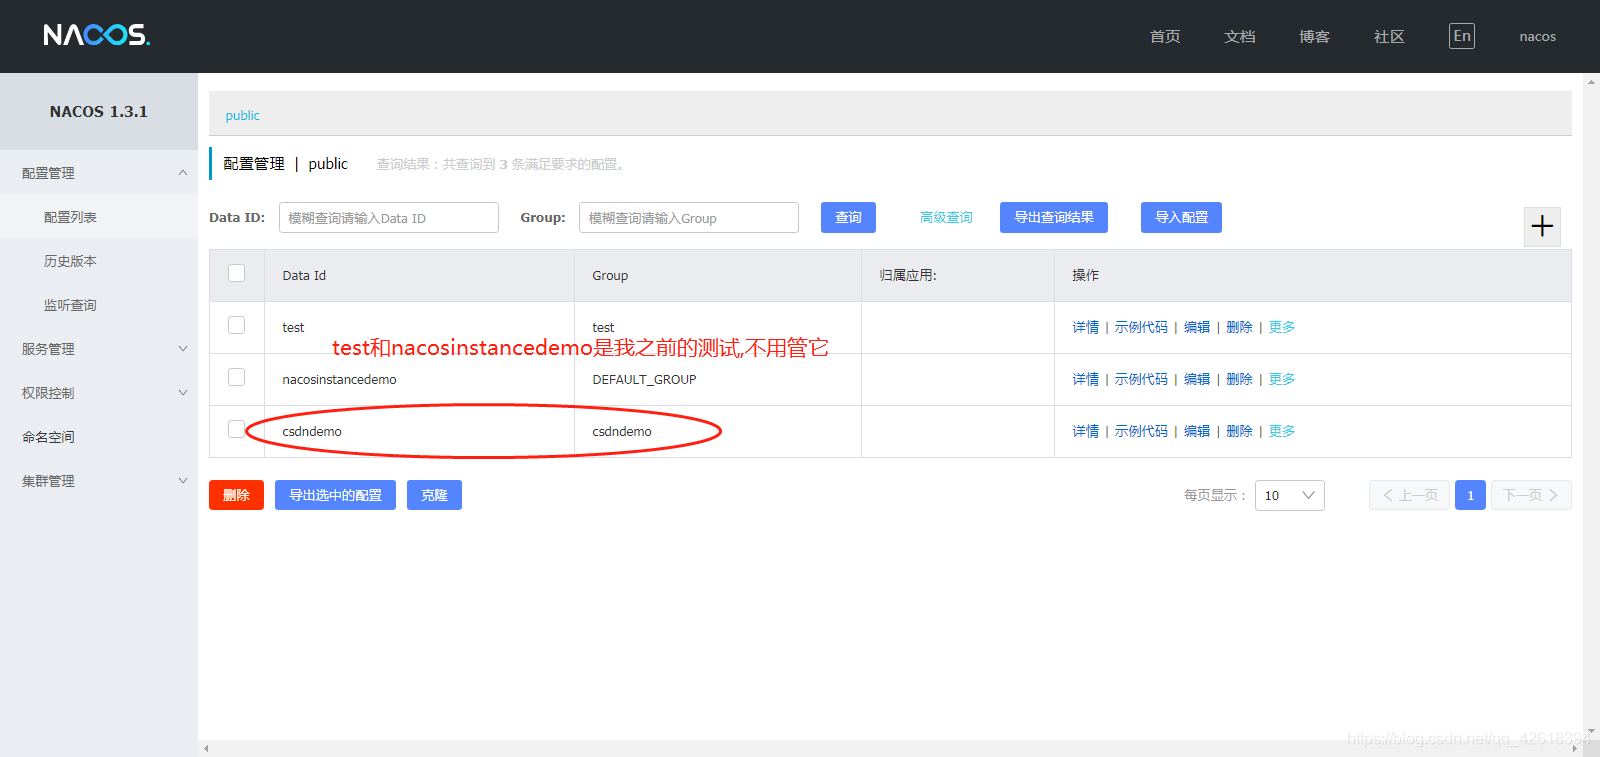The width and height of the screenshot is (1600, 757).
Task: Check the box for the test row
Action: pyautogui.click(x=236, y=325)
